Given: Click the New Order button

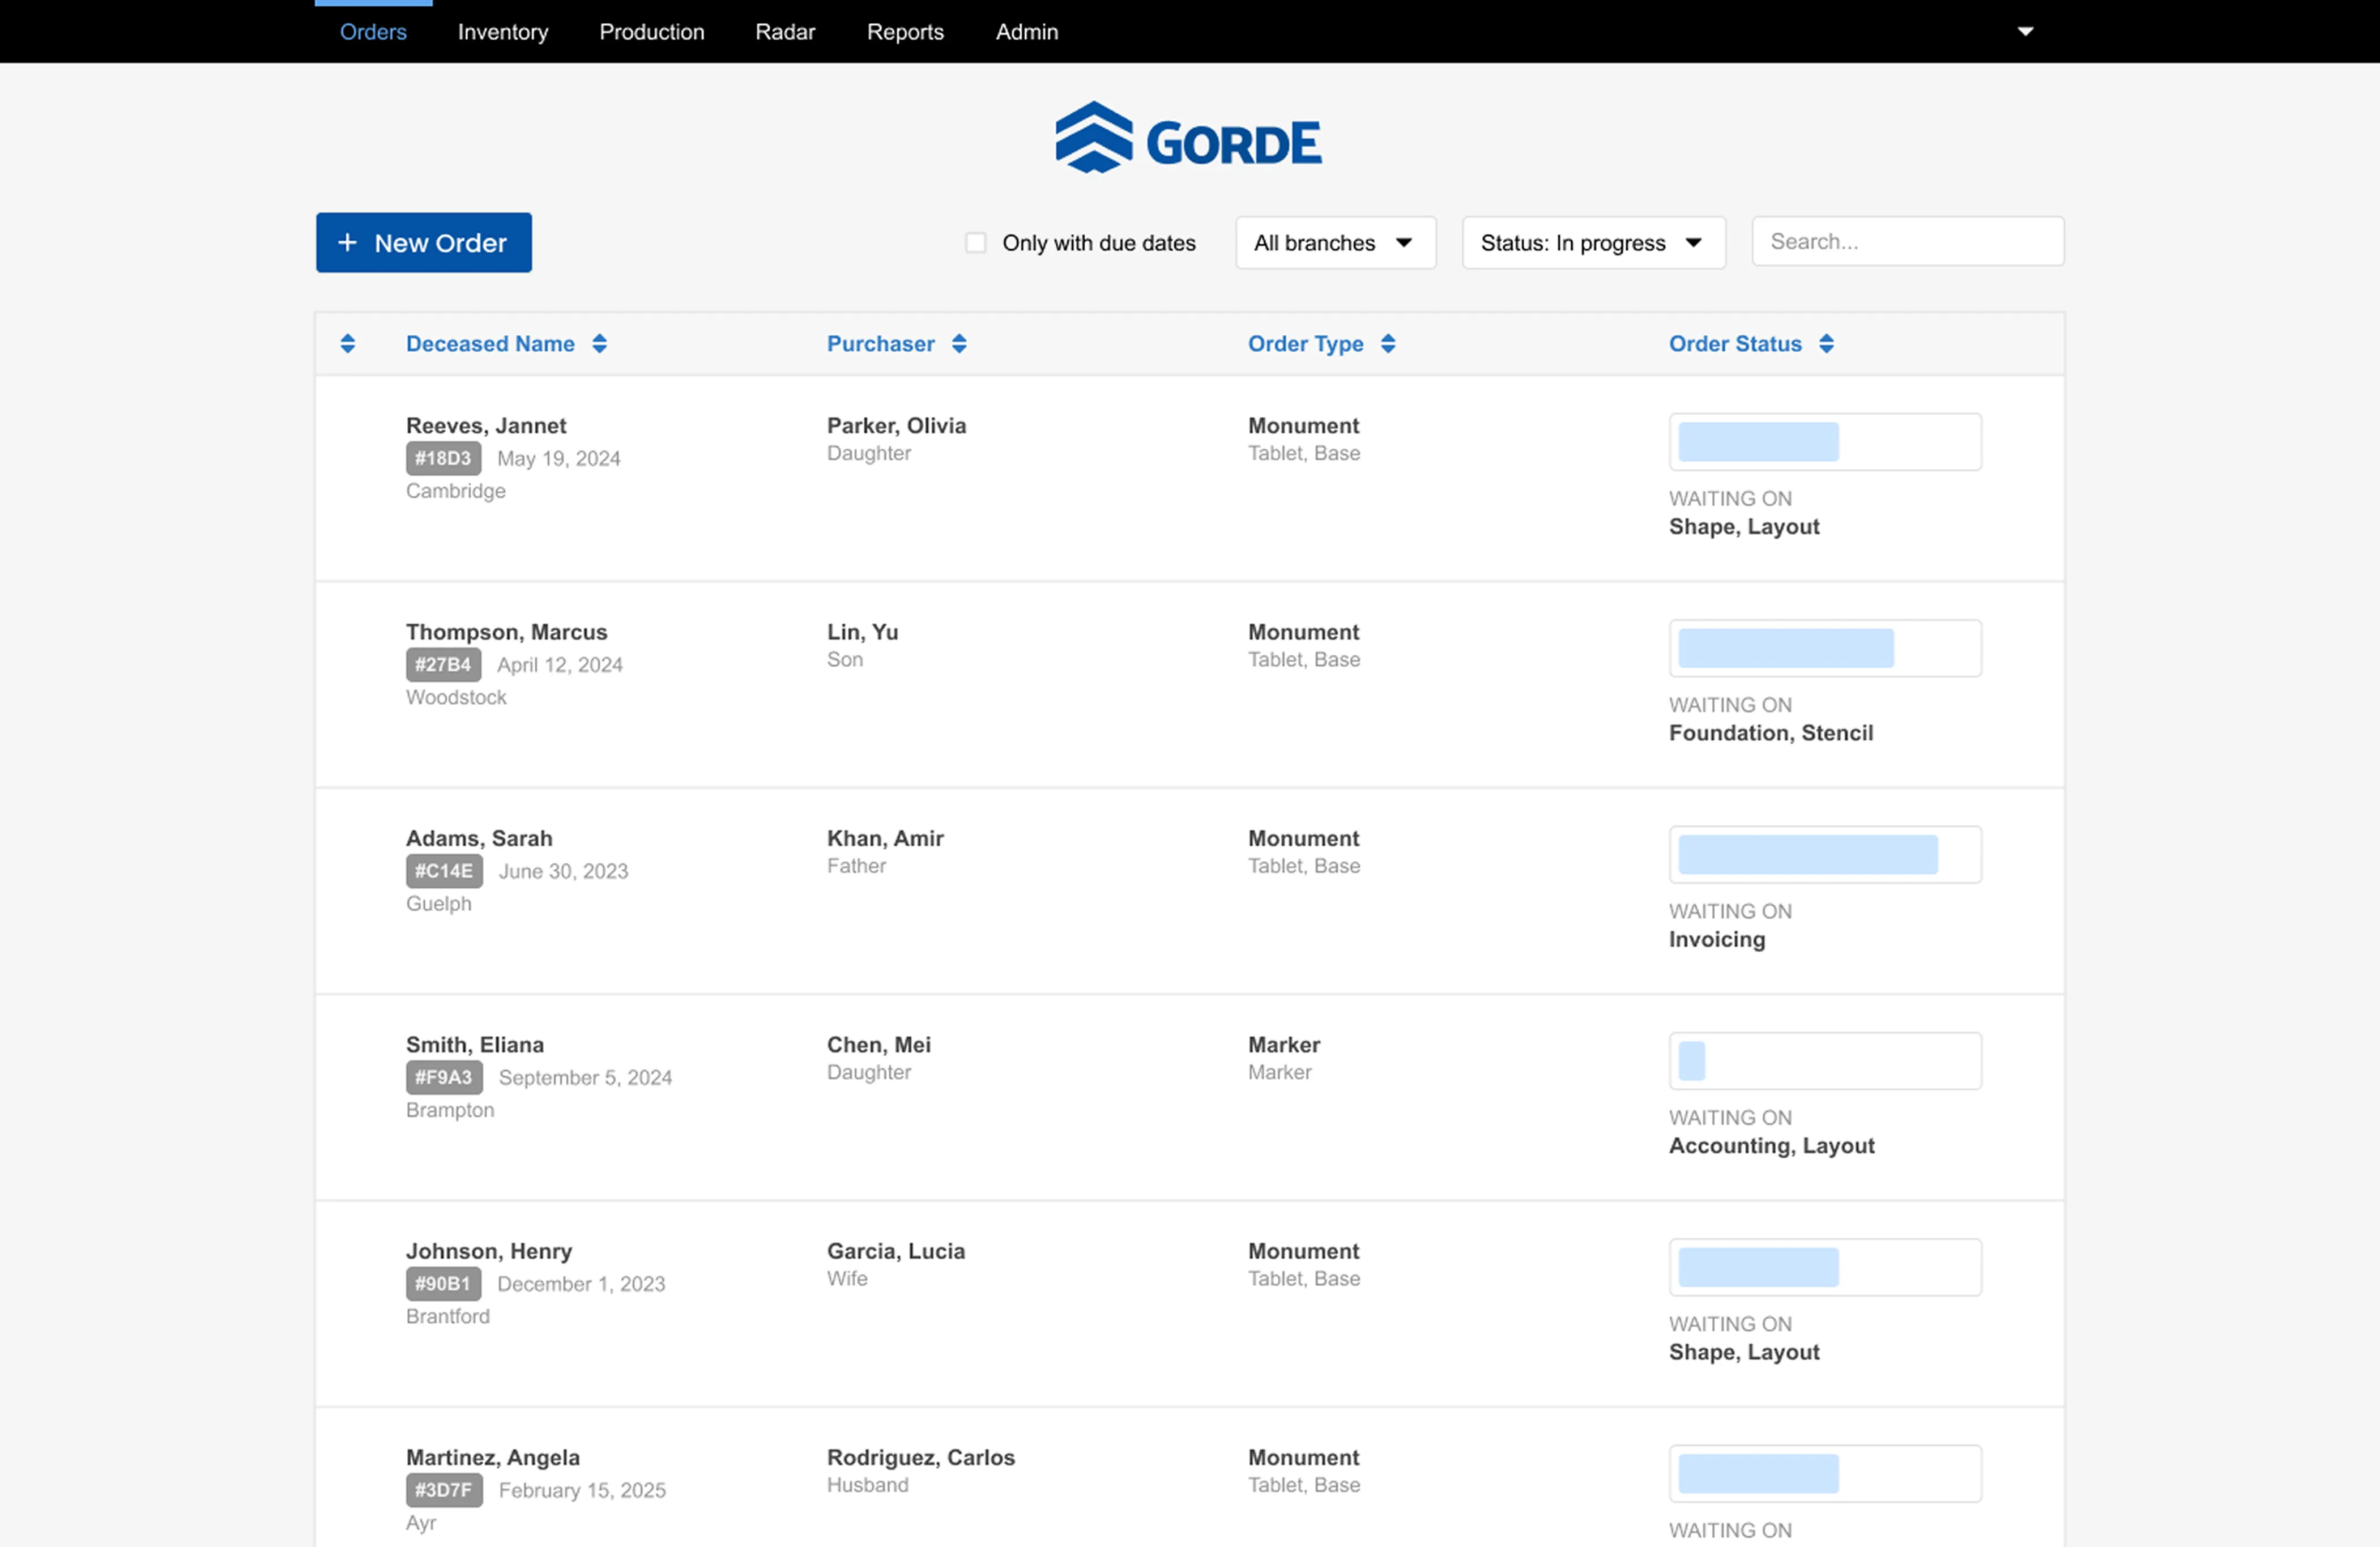Looking at the screenshot, I should pyautogui.click(x=423, y=242).
